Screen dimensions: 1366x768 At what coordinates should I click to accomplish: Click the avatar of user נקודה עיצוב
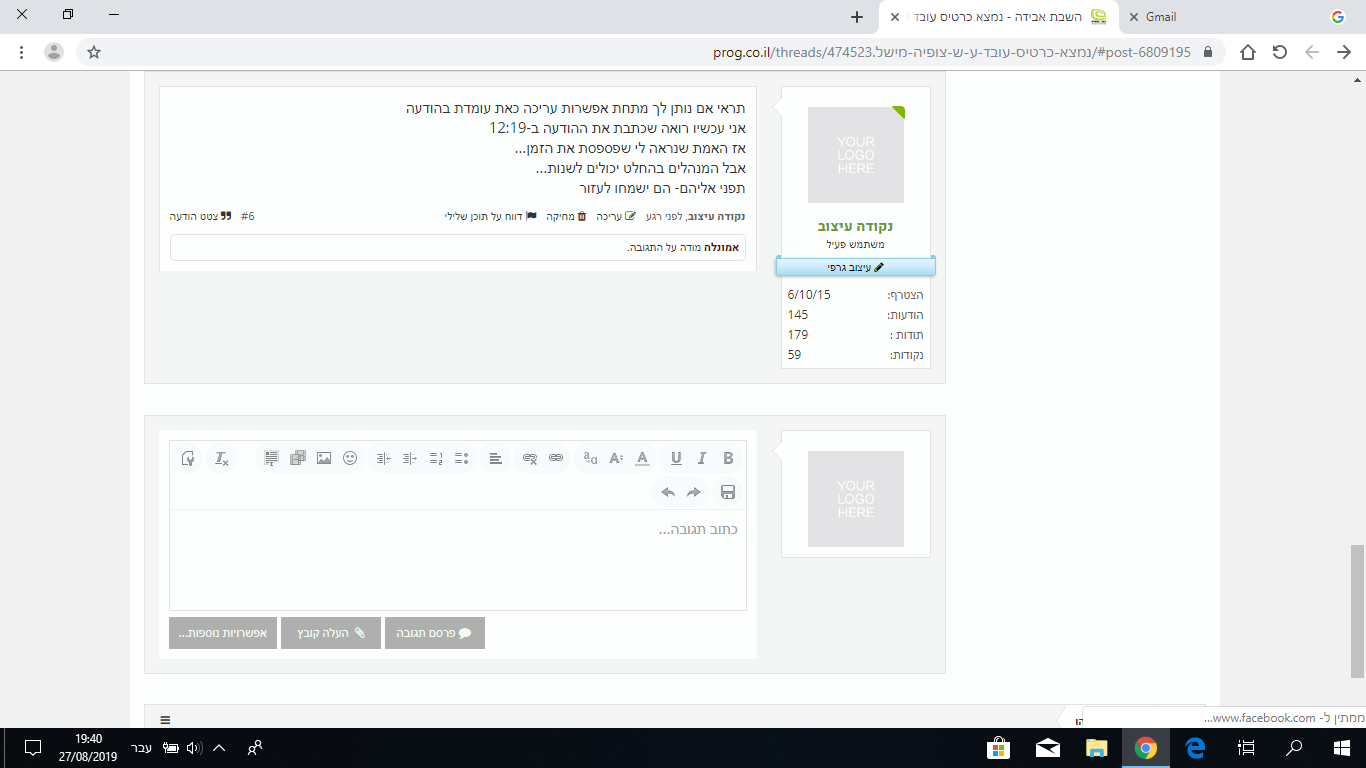[856, 155]
